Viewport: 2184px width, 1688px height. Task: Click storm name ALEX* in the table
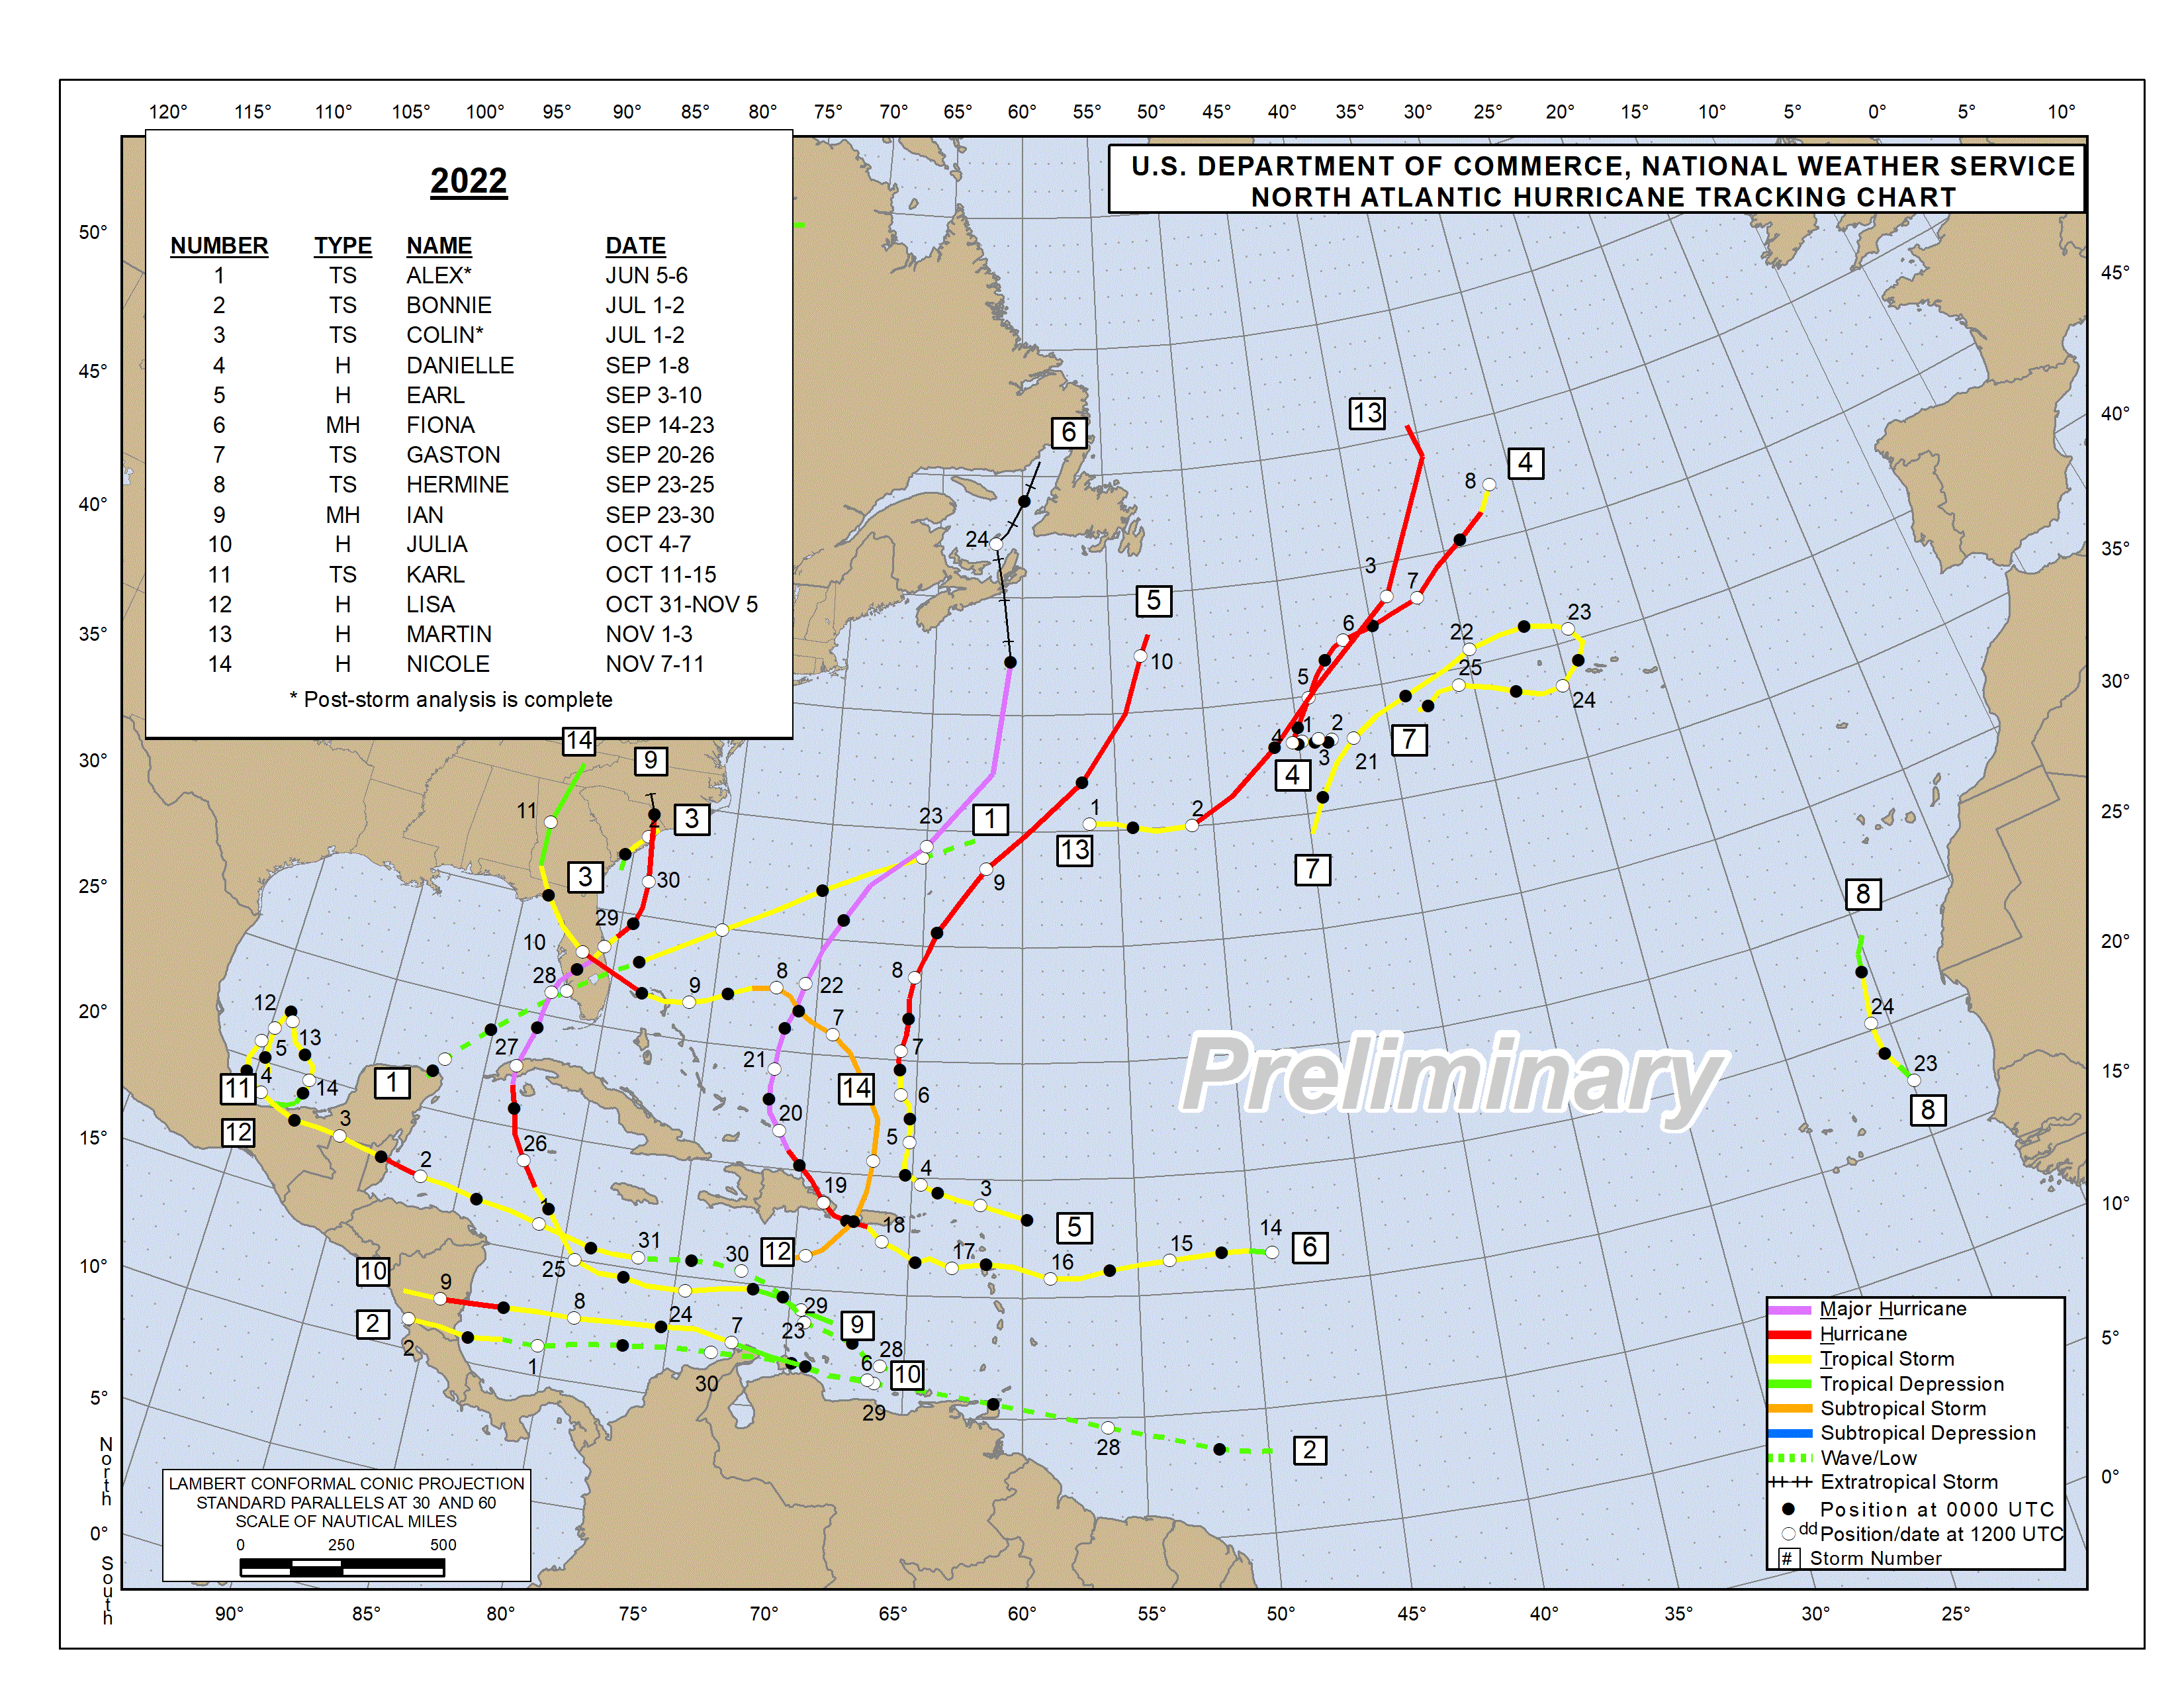click(439, 276)
